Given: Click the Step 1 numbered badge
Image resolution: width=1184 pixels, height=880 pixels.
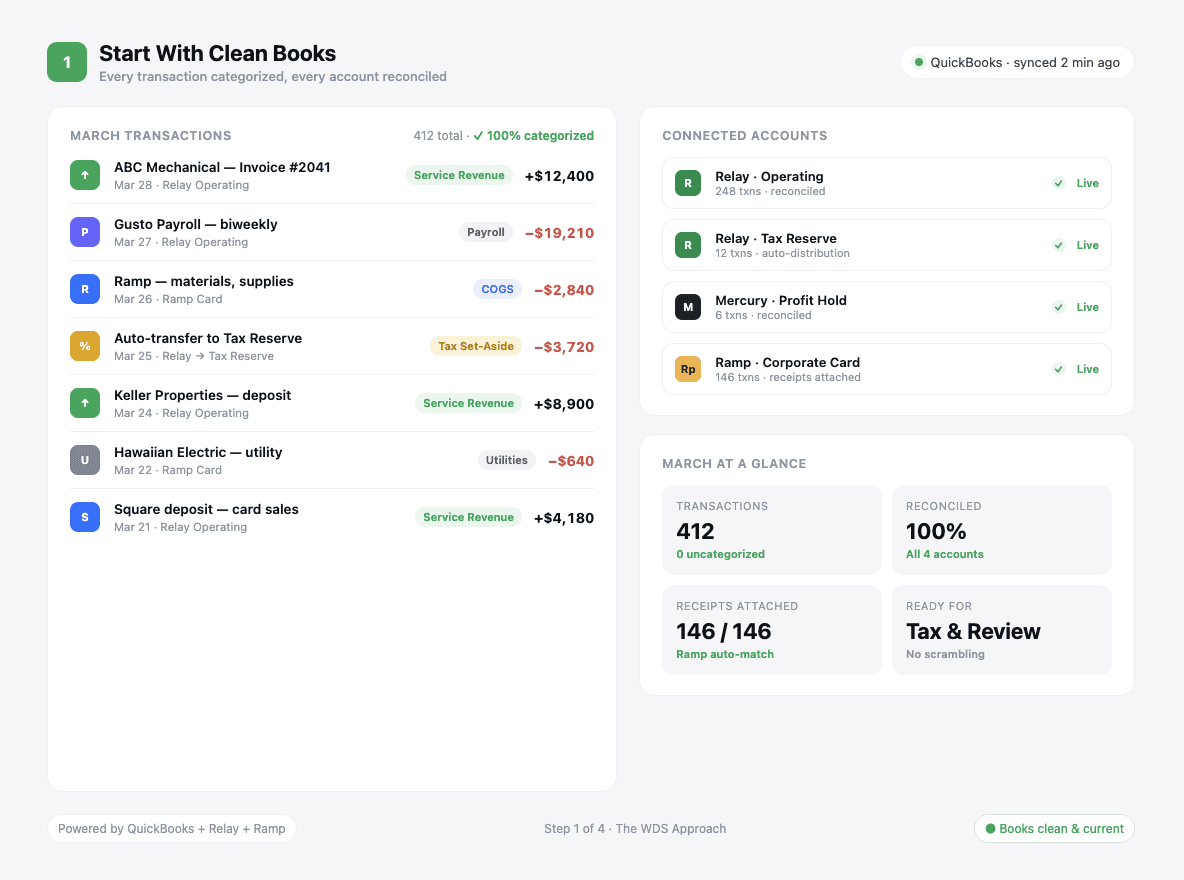Looking at the screenshot, I should click(x=66, y=61).
